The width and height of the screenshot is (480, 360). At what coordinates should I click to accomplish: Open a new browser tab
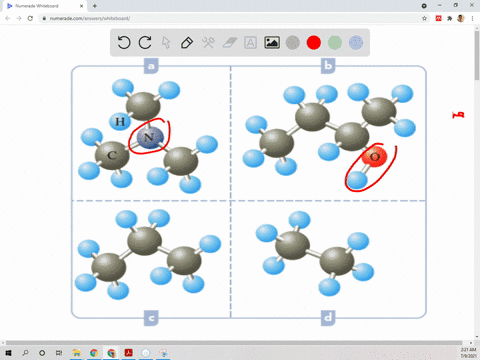pyautogui.click(x=95, y=6)
